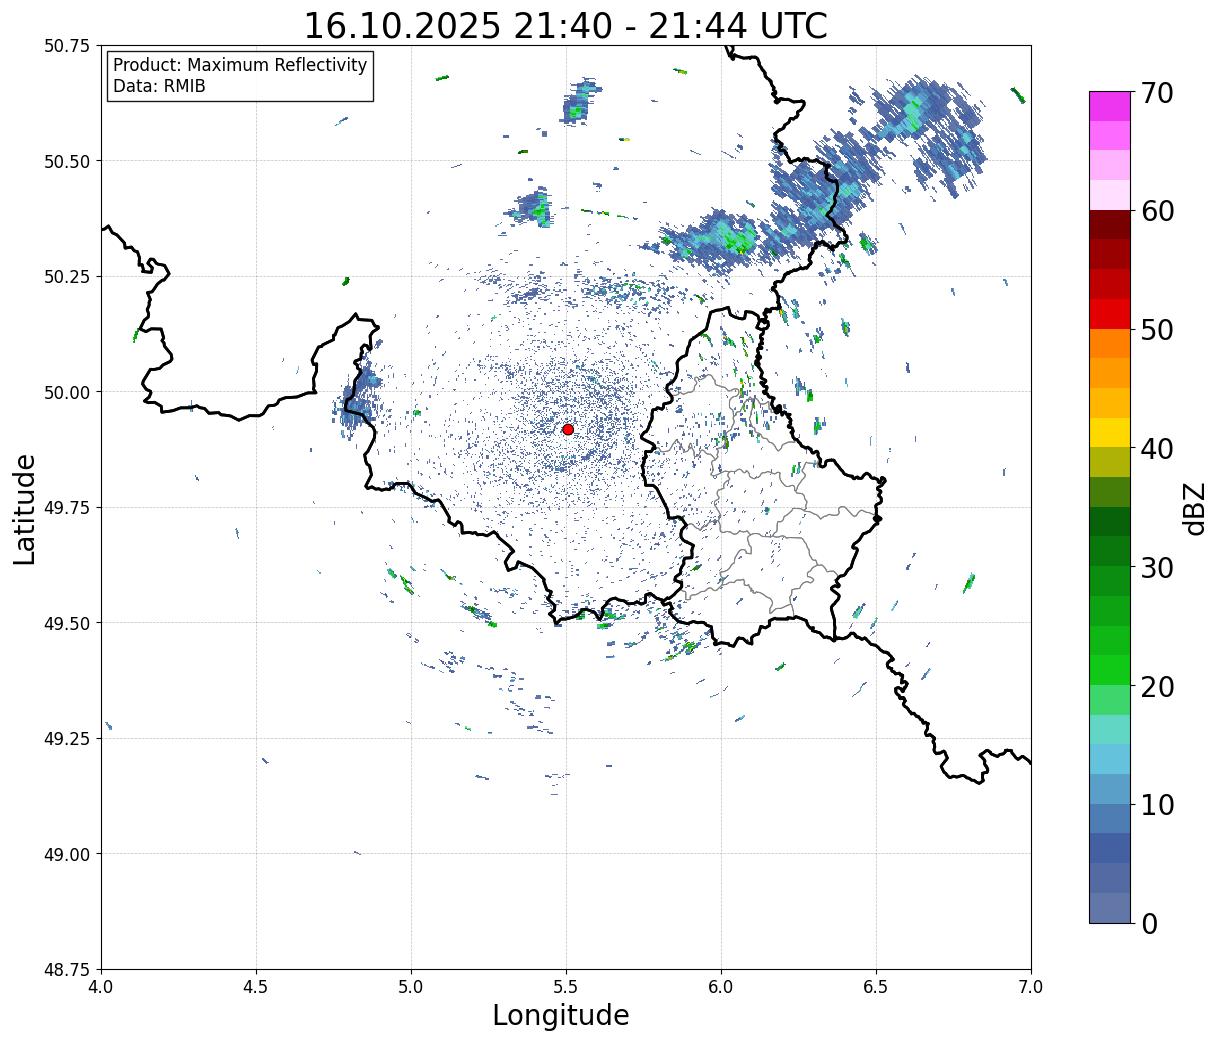Screen dimensions: 1219x1040
Task: Click the latitude tick label 49.25
Action: 67,739
